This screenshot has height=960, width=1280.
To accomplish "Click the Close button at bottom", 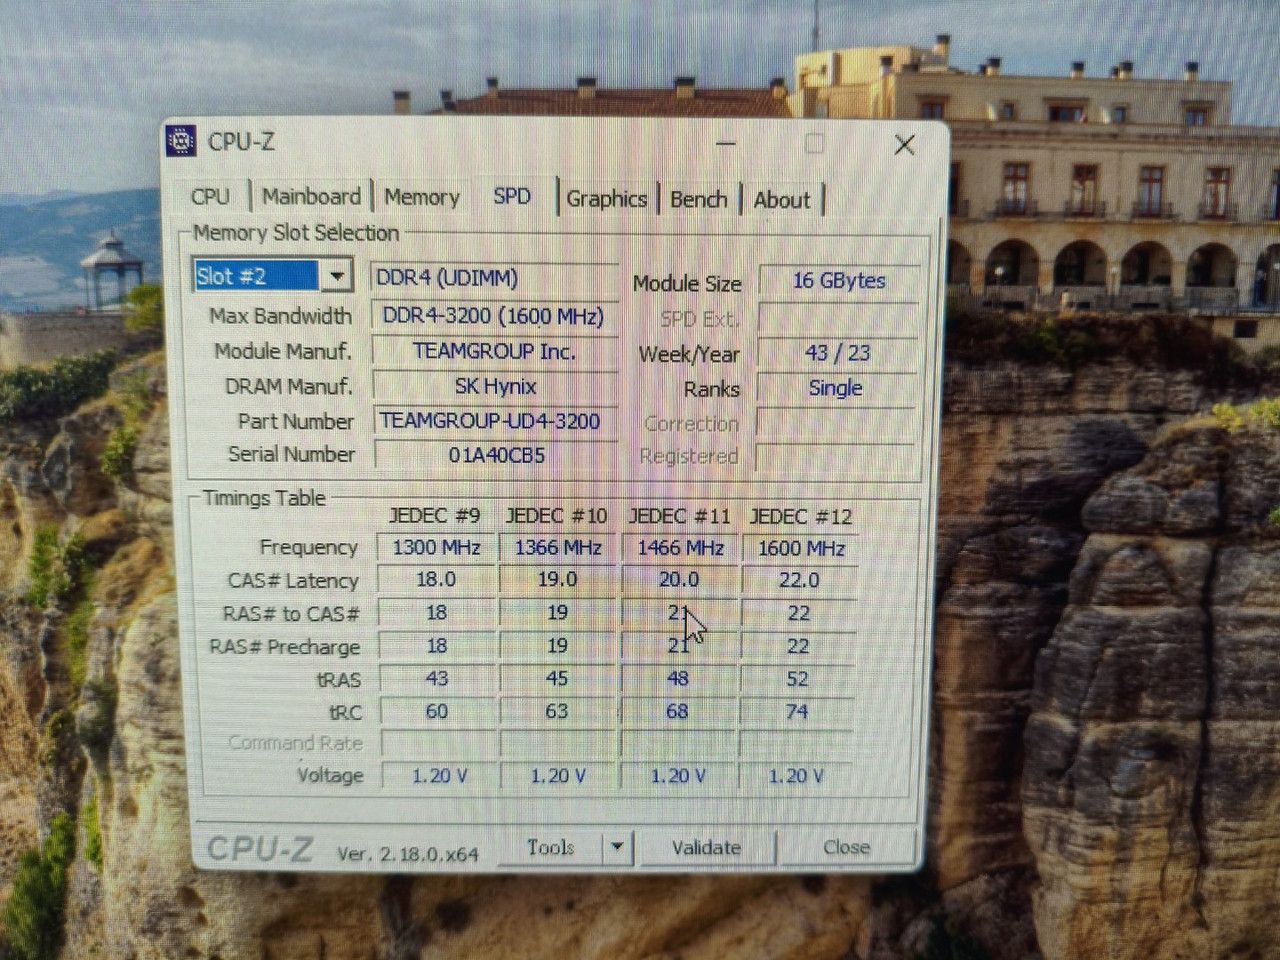I will (846, 848).
